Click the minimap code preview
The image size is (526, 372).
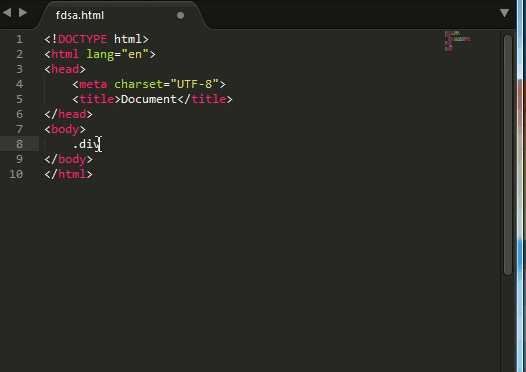[x=458, y=41]
